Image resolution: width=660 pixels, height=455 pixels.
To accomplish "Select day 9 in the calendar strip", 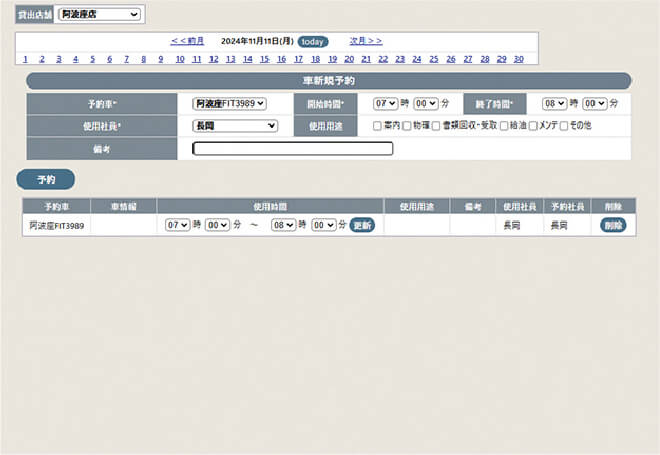I will tap(160, 59).
